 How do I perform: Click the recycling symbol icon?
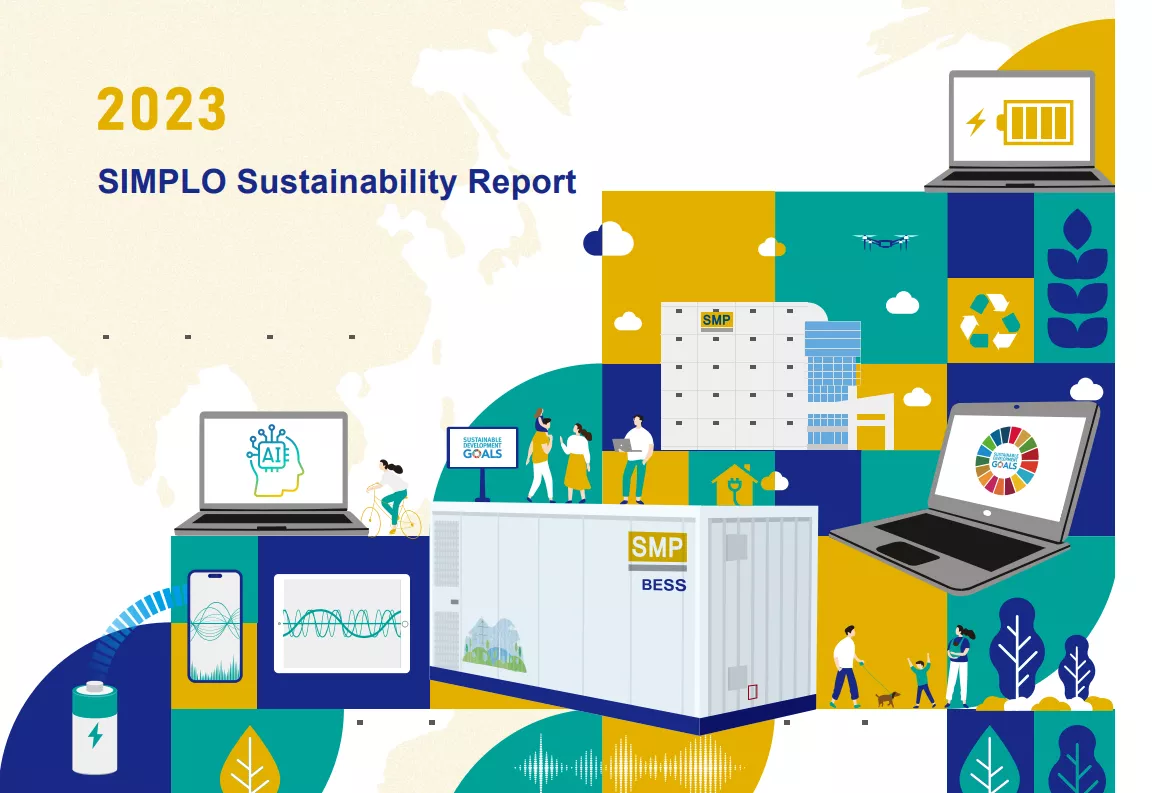(x=989, y=320)
